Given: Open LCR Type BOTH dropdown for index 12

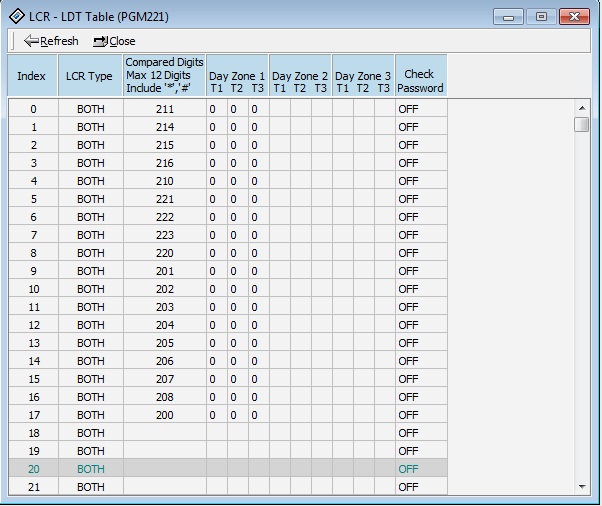Looking at the screenshot, I should [x=91, y=325].
